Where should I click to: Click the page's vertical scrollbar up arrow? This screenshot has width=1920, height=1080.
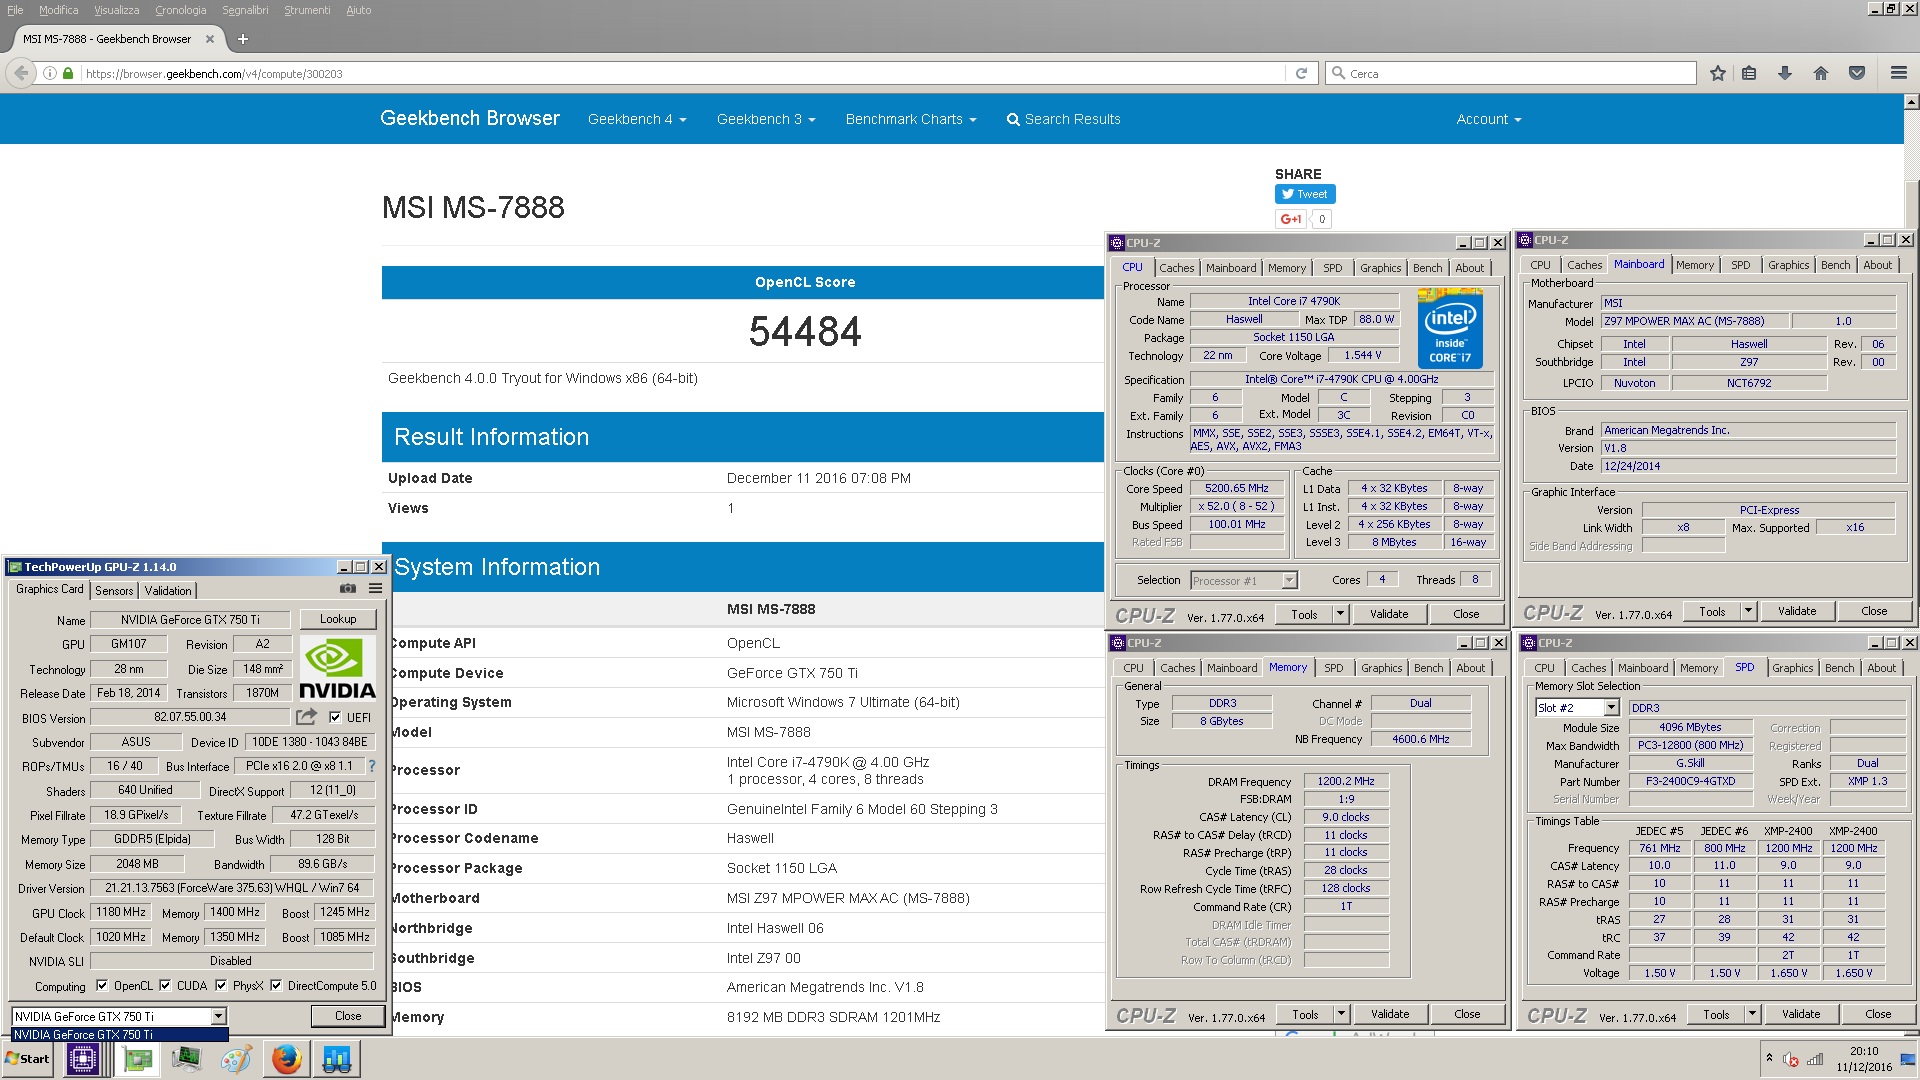pyautogui.click(x=1911, y=102)
